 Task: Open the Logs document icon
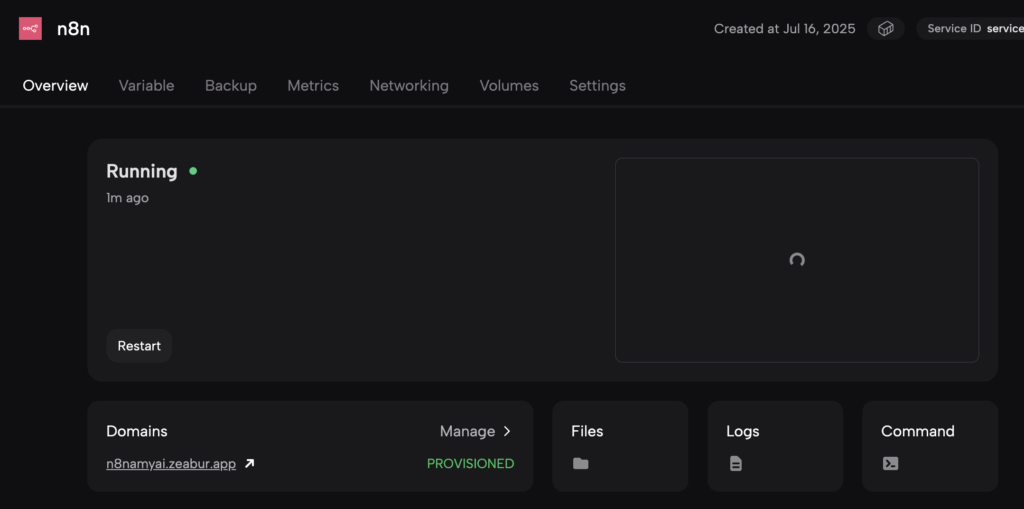coord(736,464)
